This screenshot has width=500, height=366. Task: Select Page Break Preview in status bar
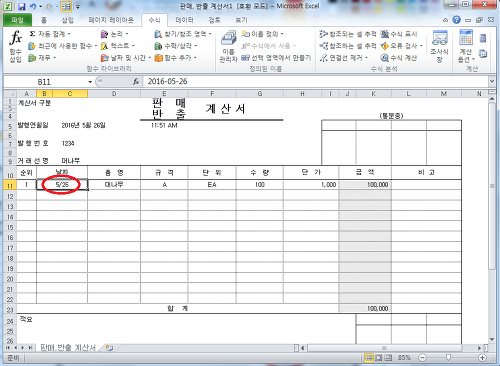click(388, 358)
